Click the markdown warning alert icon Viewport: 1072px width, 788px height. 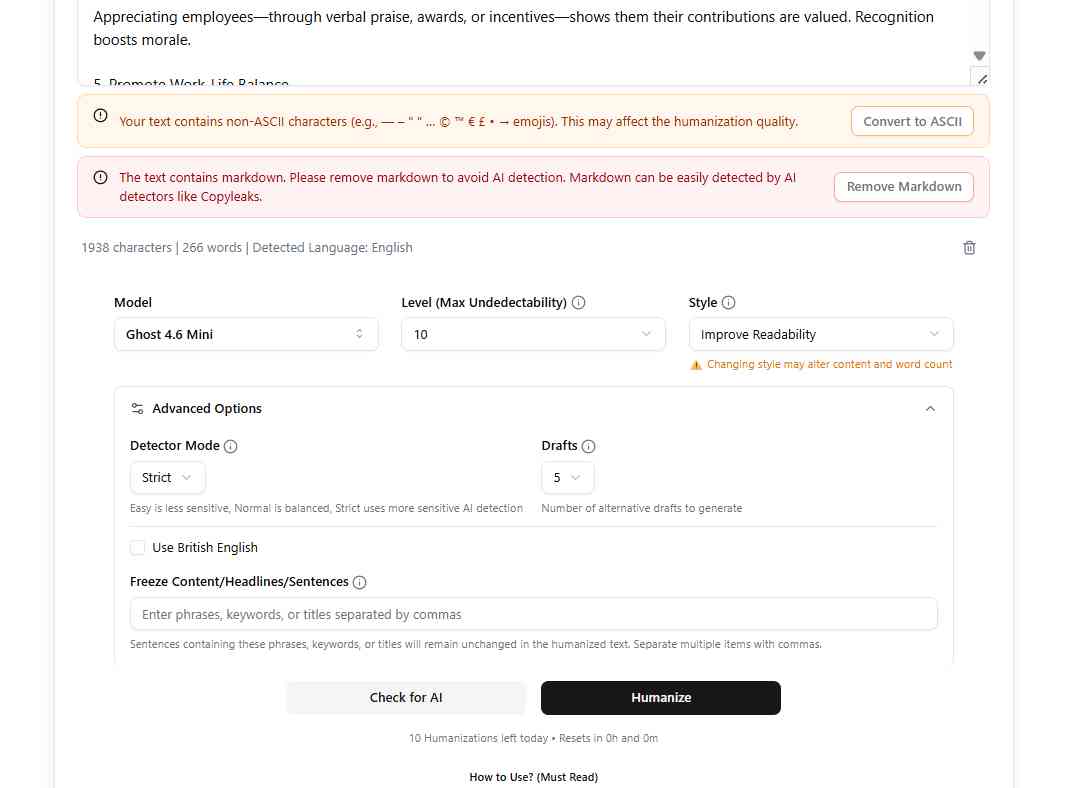[x=100, y=178]
